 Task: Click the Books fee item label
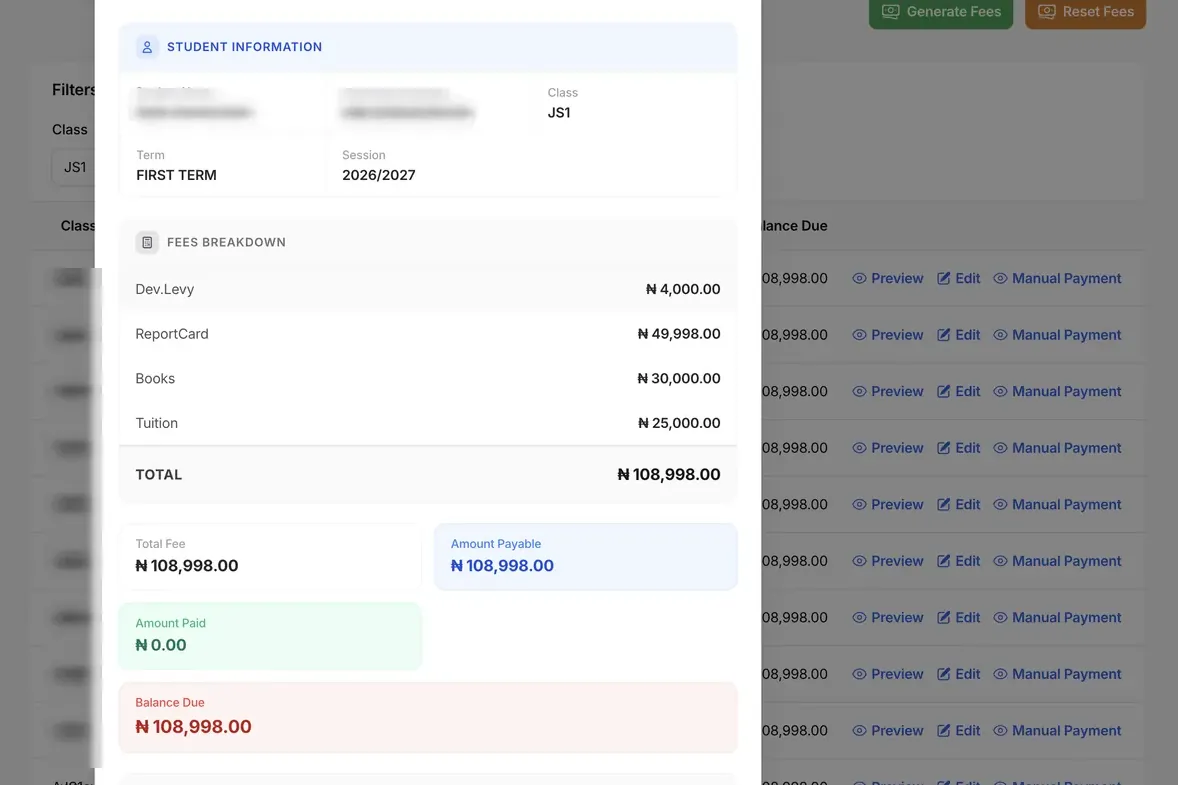pyautogui.click(x=155, y=379)
